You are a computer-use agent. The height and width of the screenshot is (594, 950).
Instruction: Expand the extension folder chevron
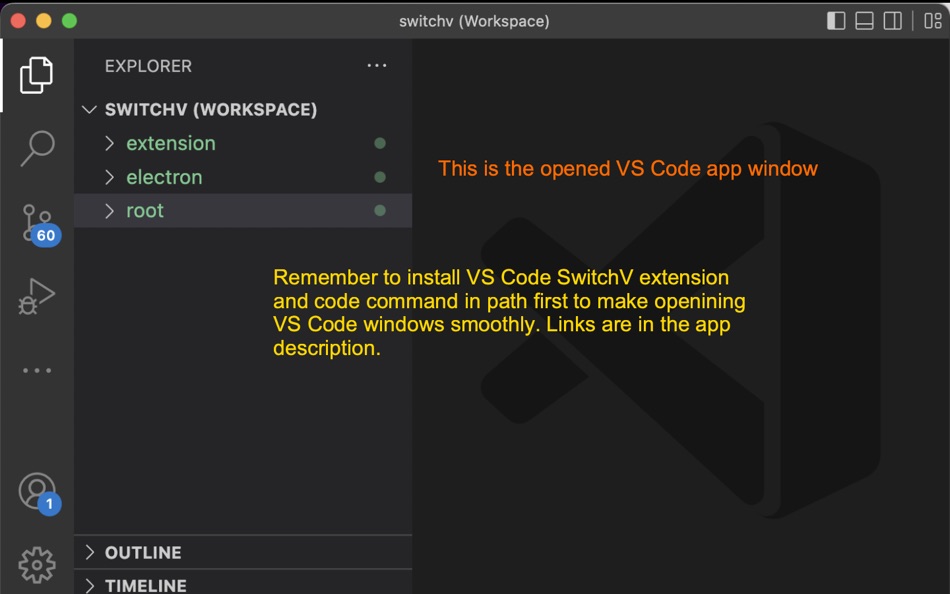click(x=110, y=143)
